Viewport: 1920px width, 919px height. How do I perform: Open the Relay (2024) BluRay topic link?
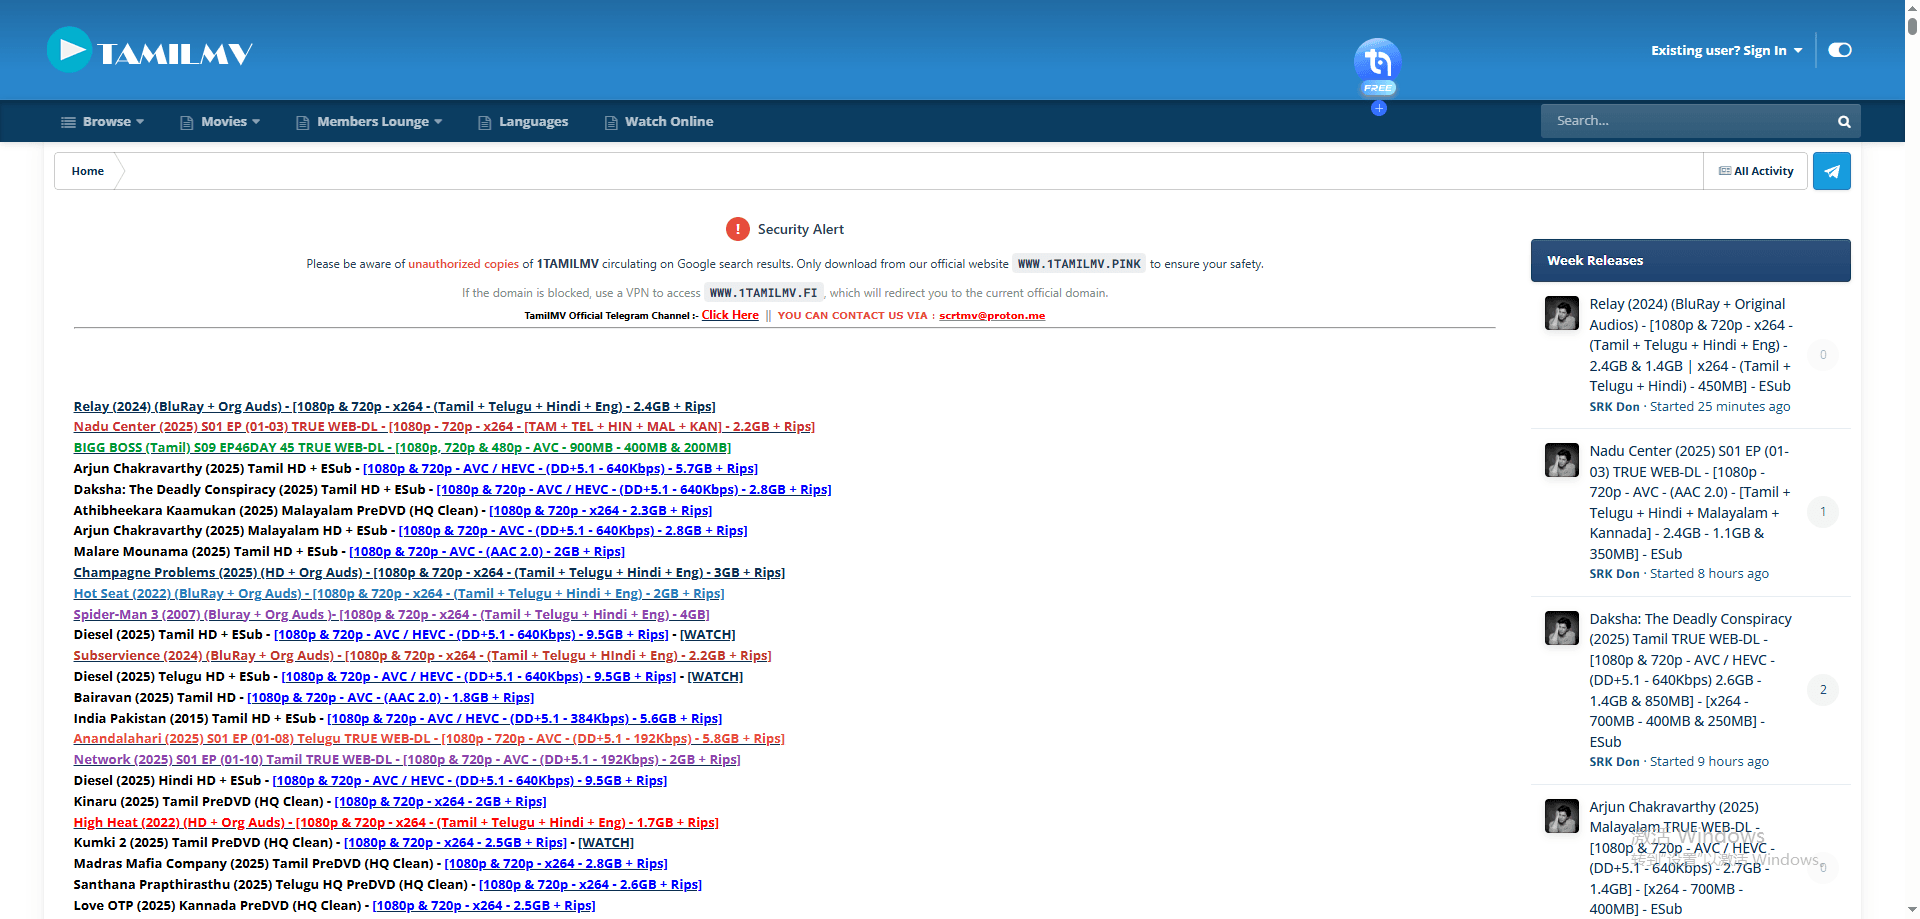coord(394,406)
